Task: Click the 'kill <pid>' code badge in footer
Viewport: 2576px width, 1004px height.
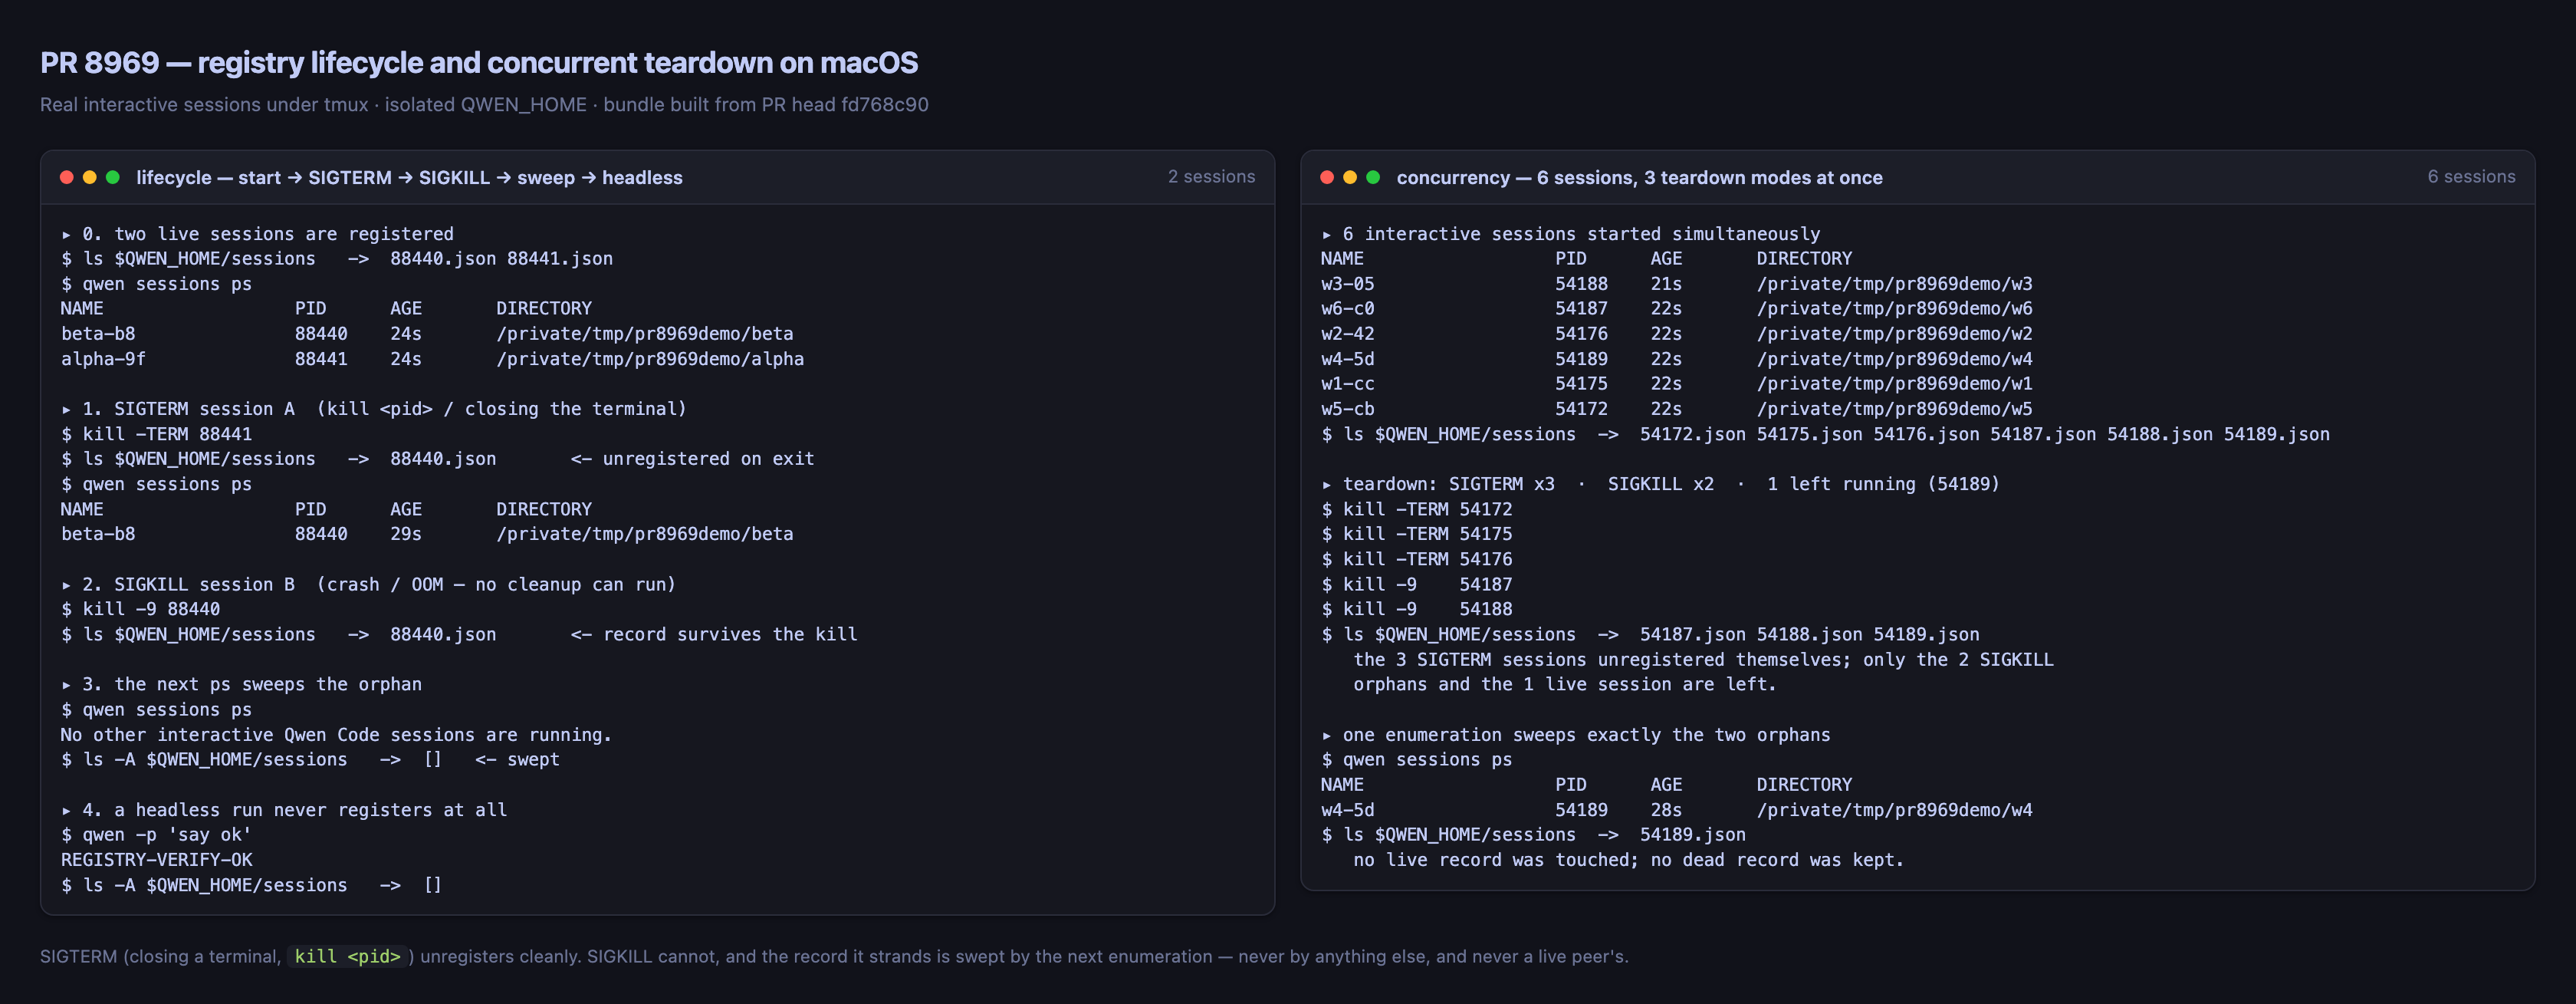Action: 347,956
